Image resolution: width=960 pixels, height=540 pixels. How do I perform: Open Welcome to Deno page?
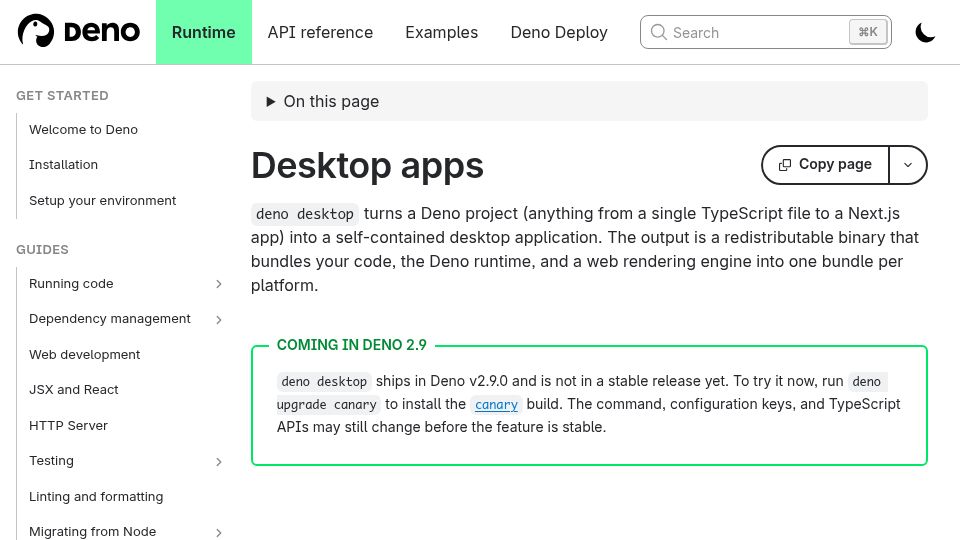coord(83,129)
